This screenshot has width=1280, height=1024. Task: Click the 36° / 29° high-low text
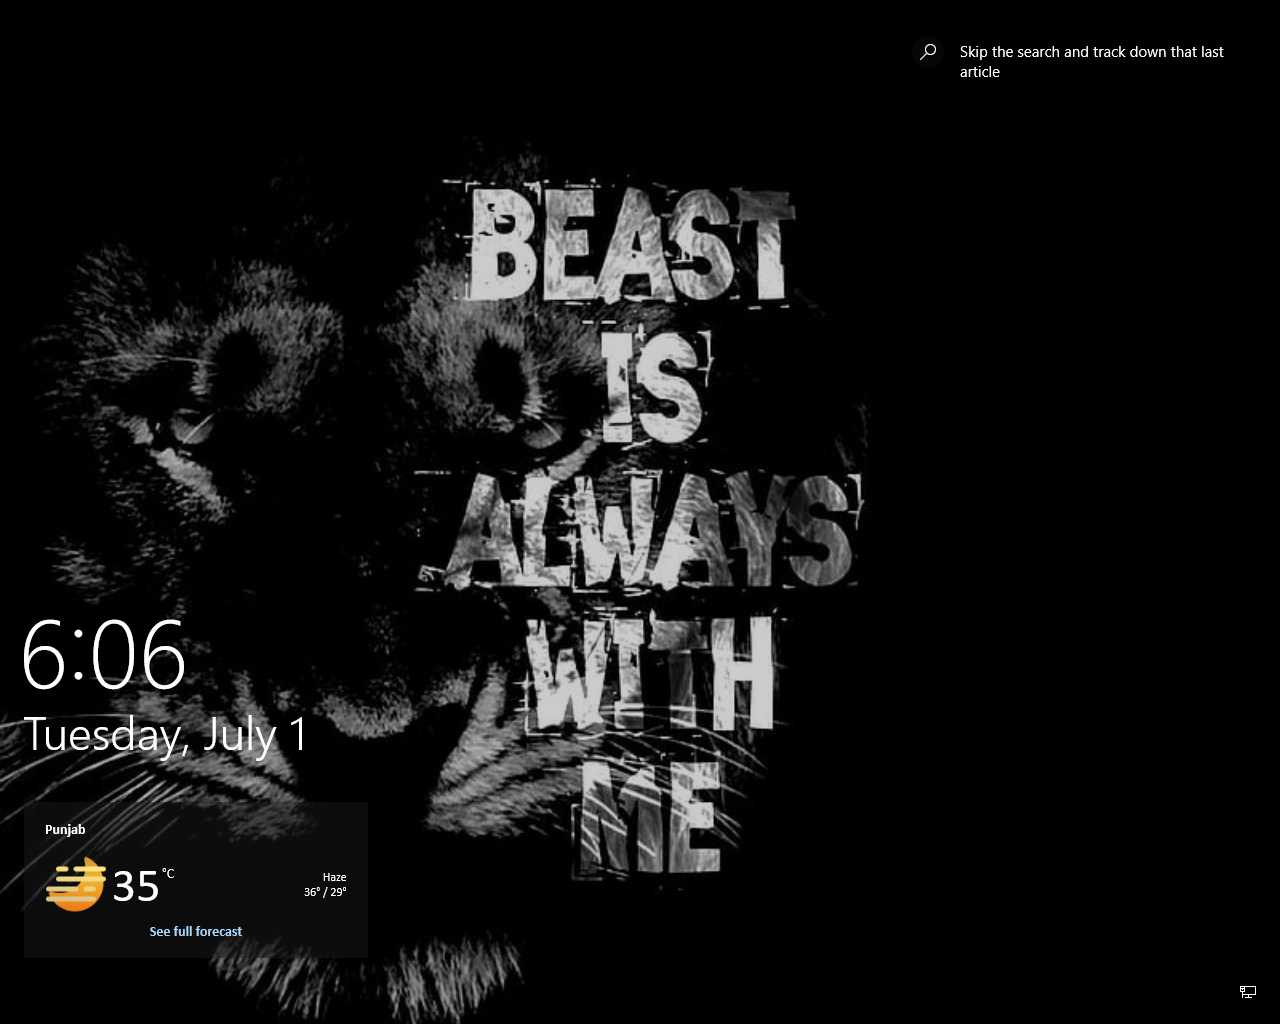[325, 892]
